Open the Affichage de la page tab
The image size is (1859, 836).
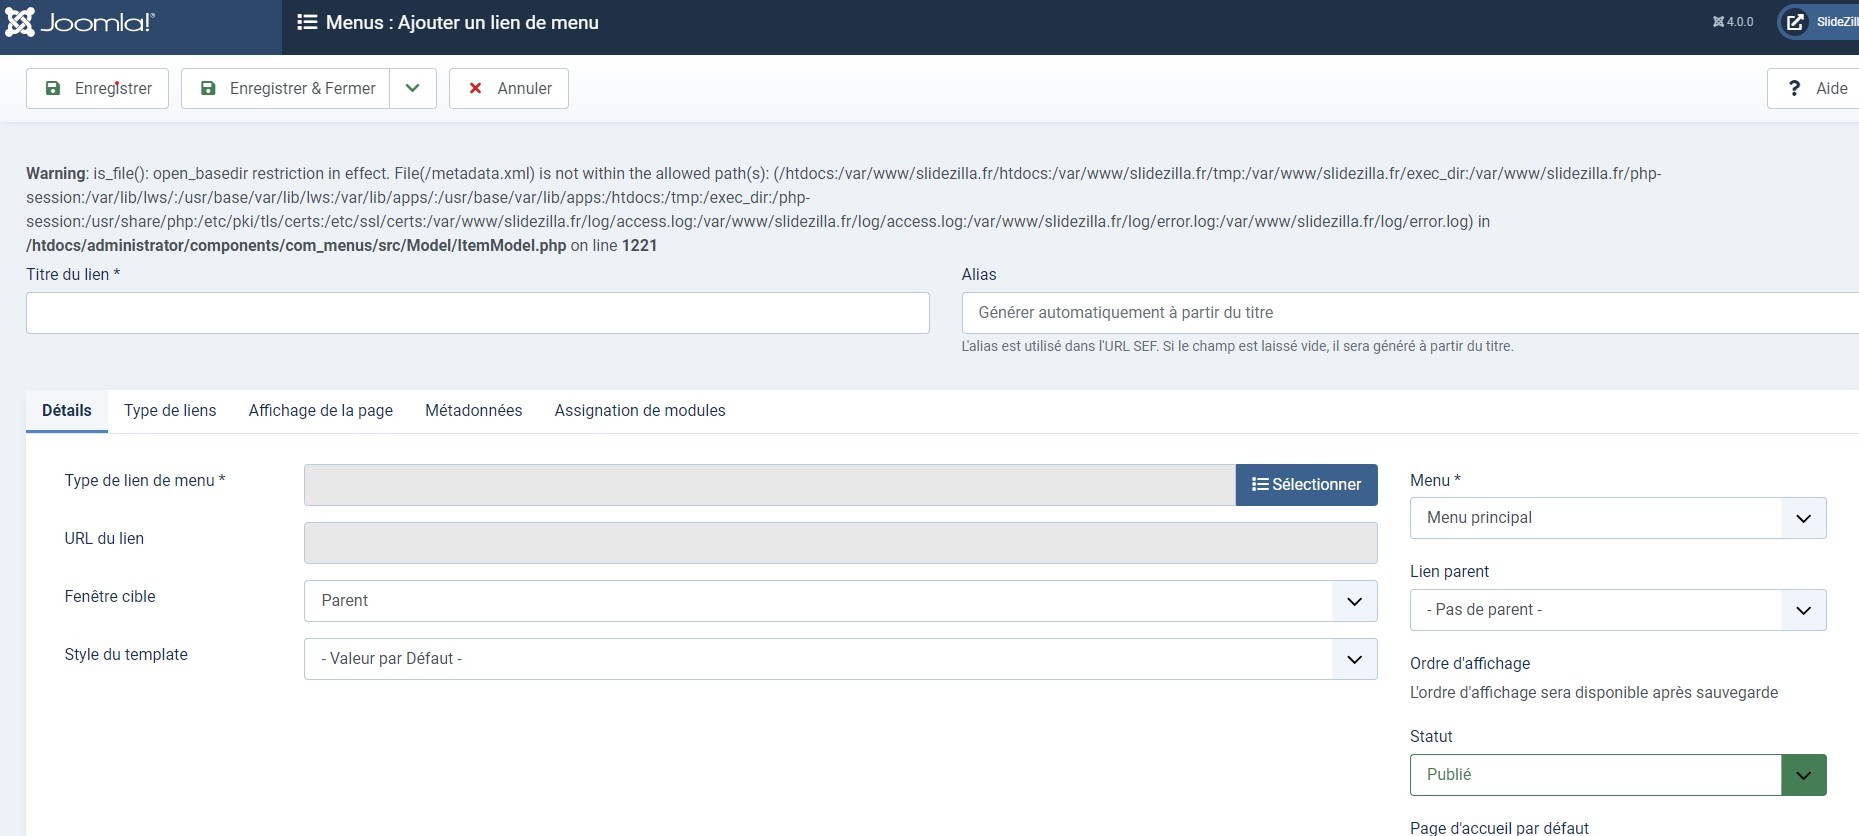click(321, 410)
